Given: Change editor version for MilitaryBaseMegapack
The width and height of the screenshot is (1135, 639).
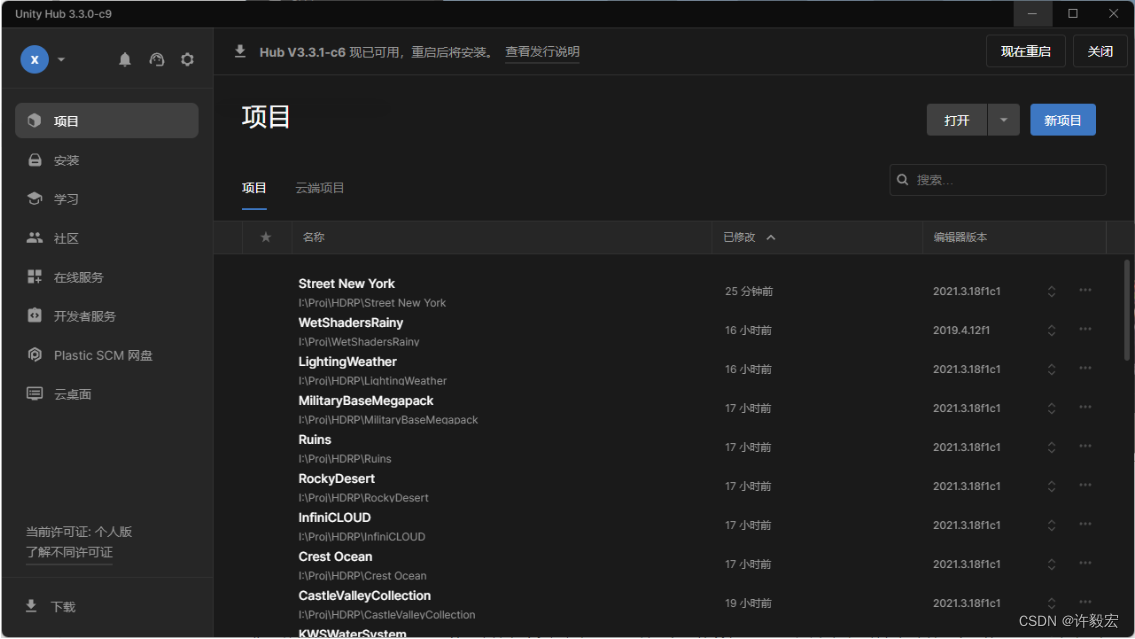Looking at the screenshot, I should (x=1051, y=408).
